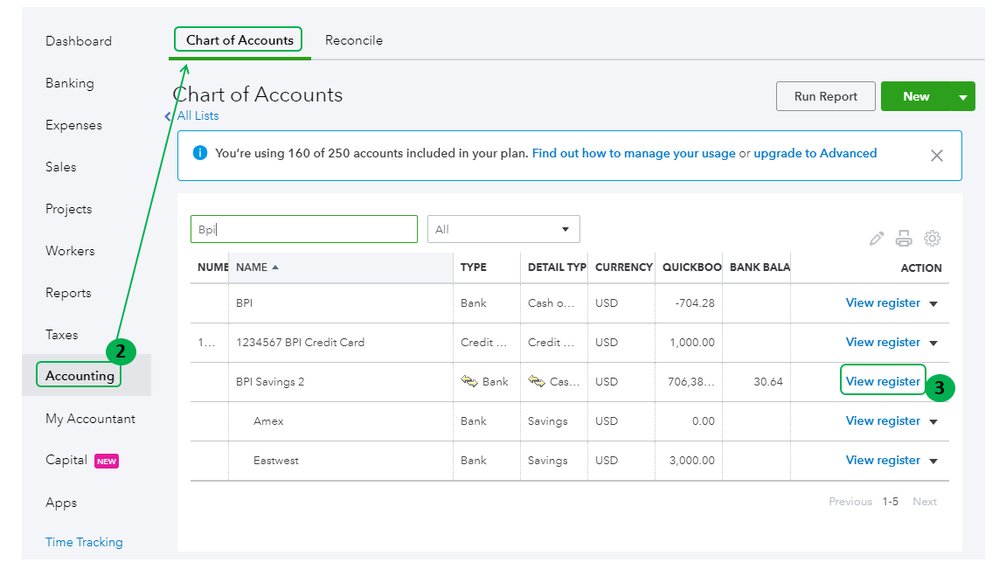Viewport: 999px width, 563px height.
Task: Select the Chart of Accounts tab
Action: 239,40
